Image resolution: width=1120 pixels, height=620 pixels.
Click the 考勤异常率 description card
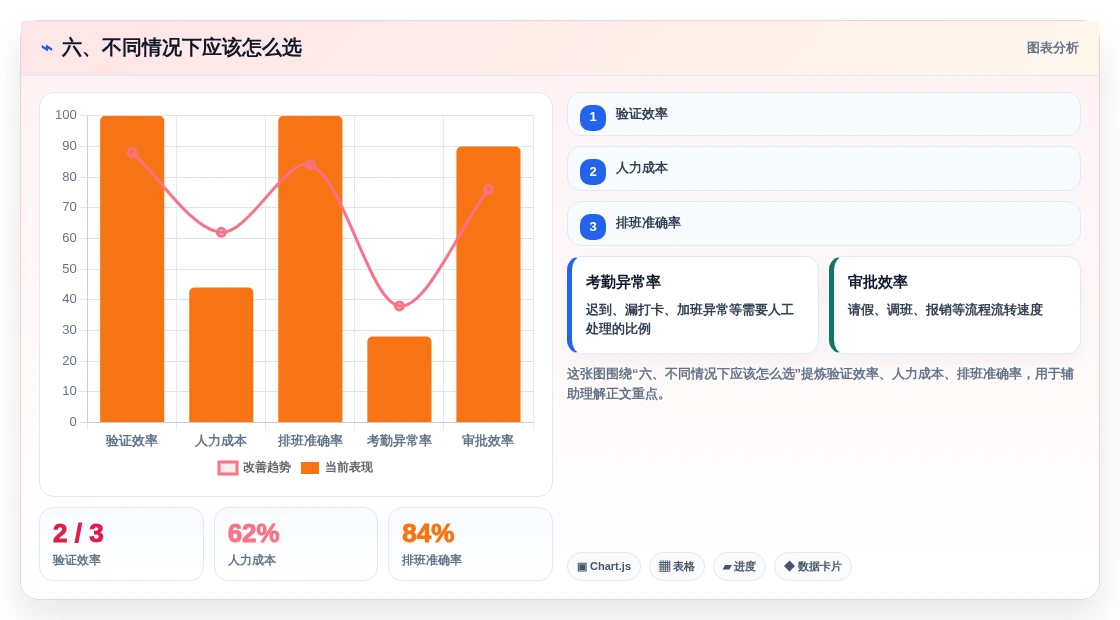coord(693,305)
